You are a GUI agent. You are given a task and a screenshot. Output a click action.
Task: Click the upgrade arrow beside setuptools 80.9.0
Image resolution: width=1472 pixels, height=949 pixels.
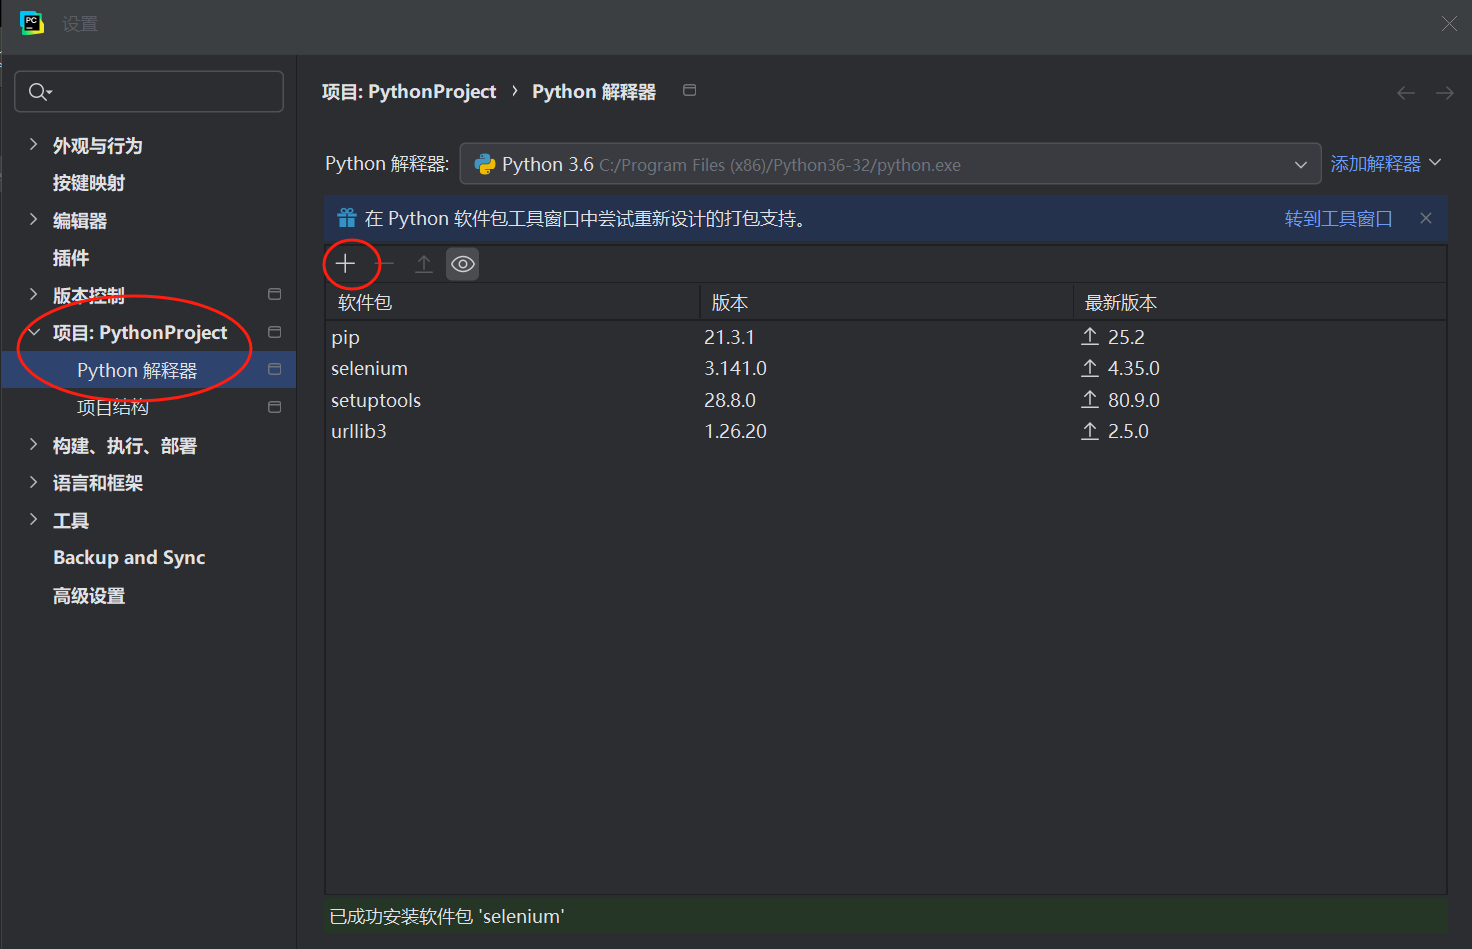click(x=1090, y=400)
